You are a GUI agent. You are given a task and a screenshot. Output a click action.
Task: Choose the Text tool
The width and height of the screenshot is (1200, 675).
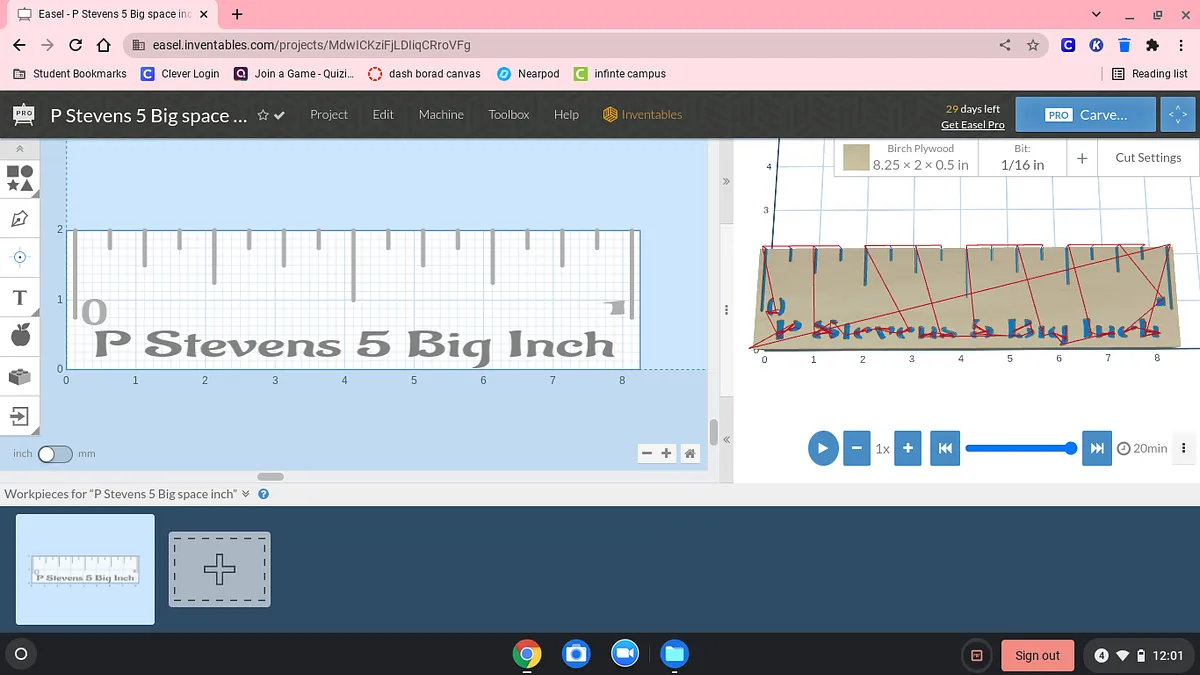coord(20,298)
